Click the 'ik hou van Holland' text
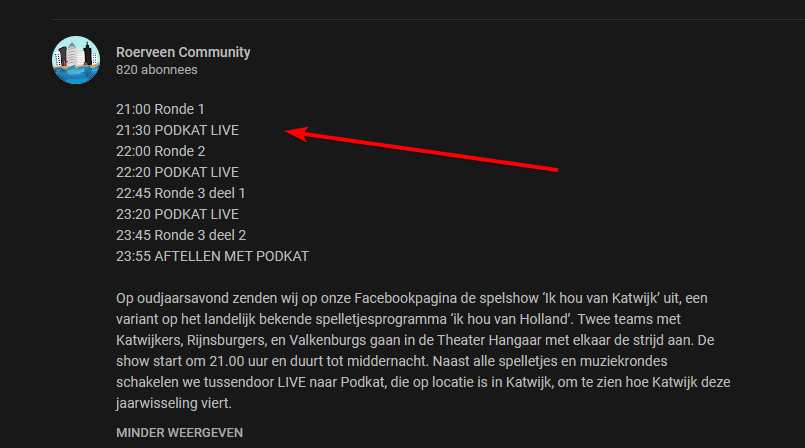The image size is (805, 448). tap(512, 319)
